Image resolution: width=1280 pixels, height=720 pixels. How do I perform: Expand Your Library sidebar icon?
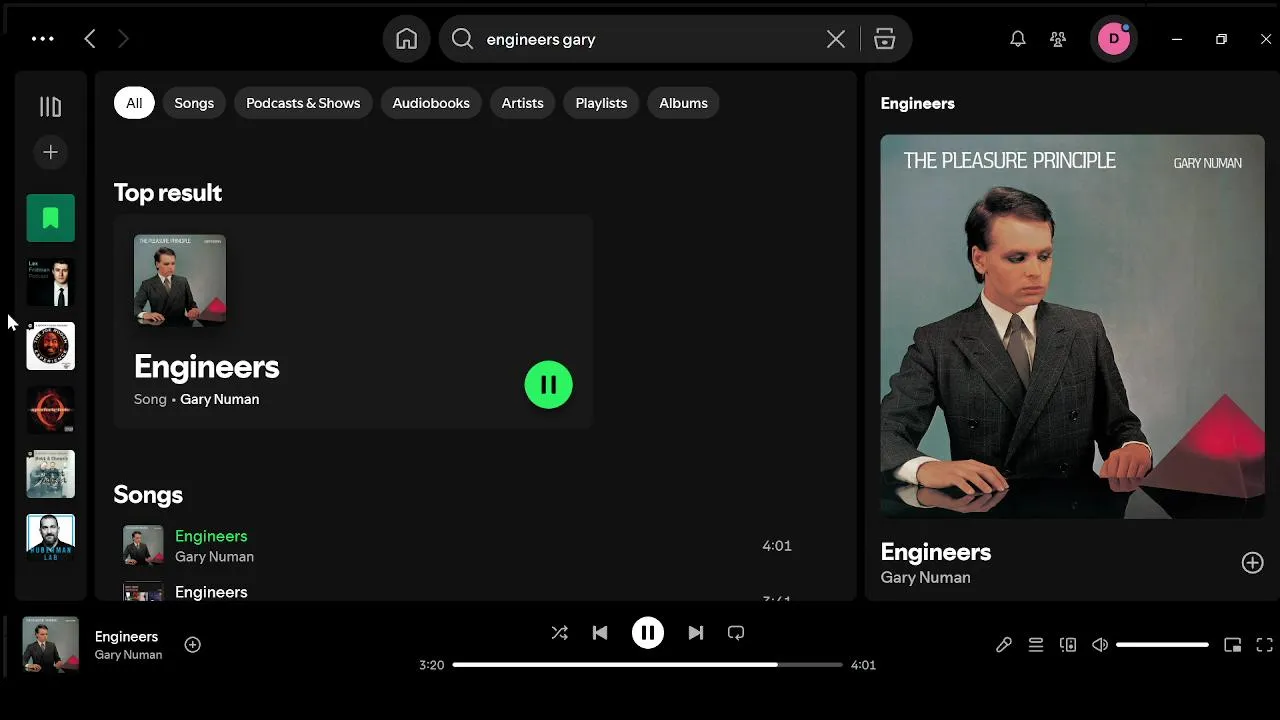(50, 107)
